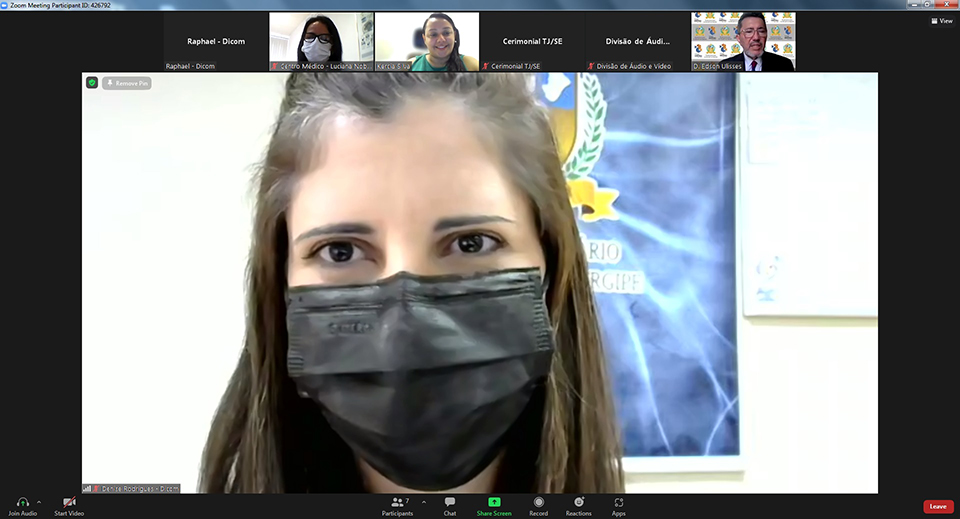Open the Reactions menu

click(578, 502)
